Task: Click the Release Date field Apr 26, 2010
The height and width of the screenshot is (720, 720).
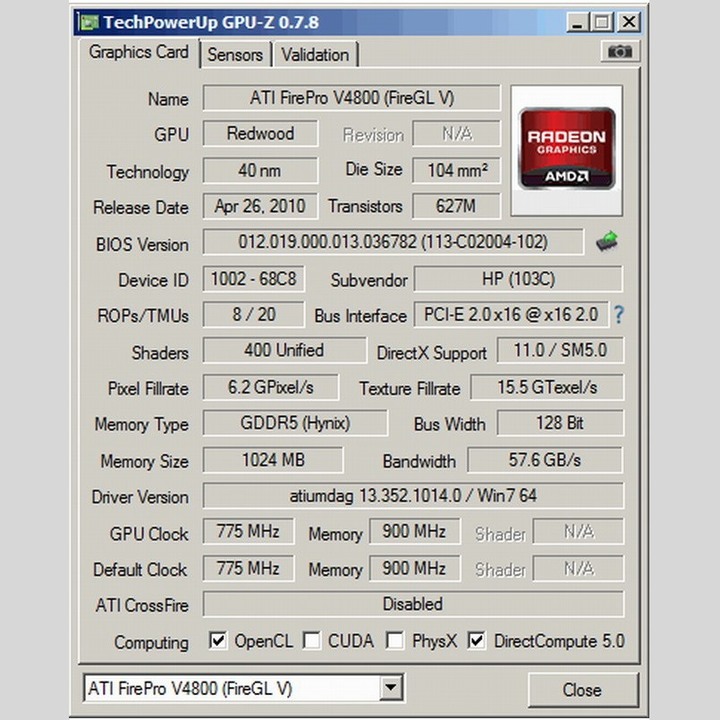Action: click(x=260, y=206)
